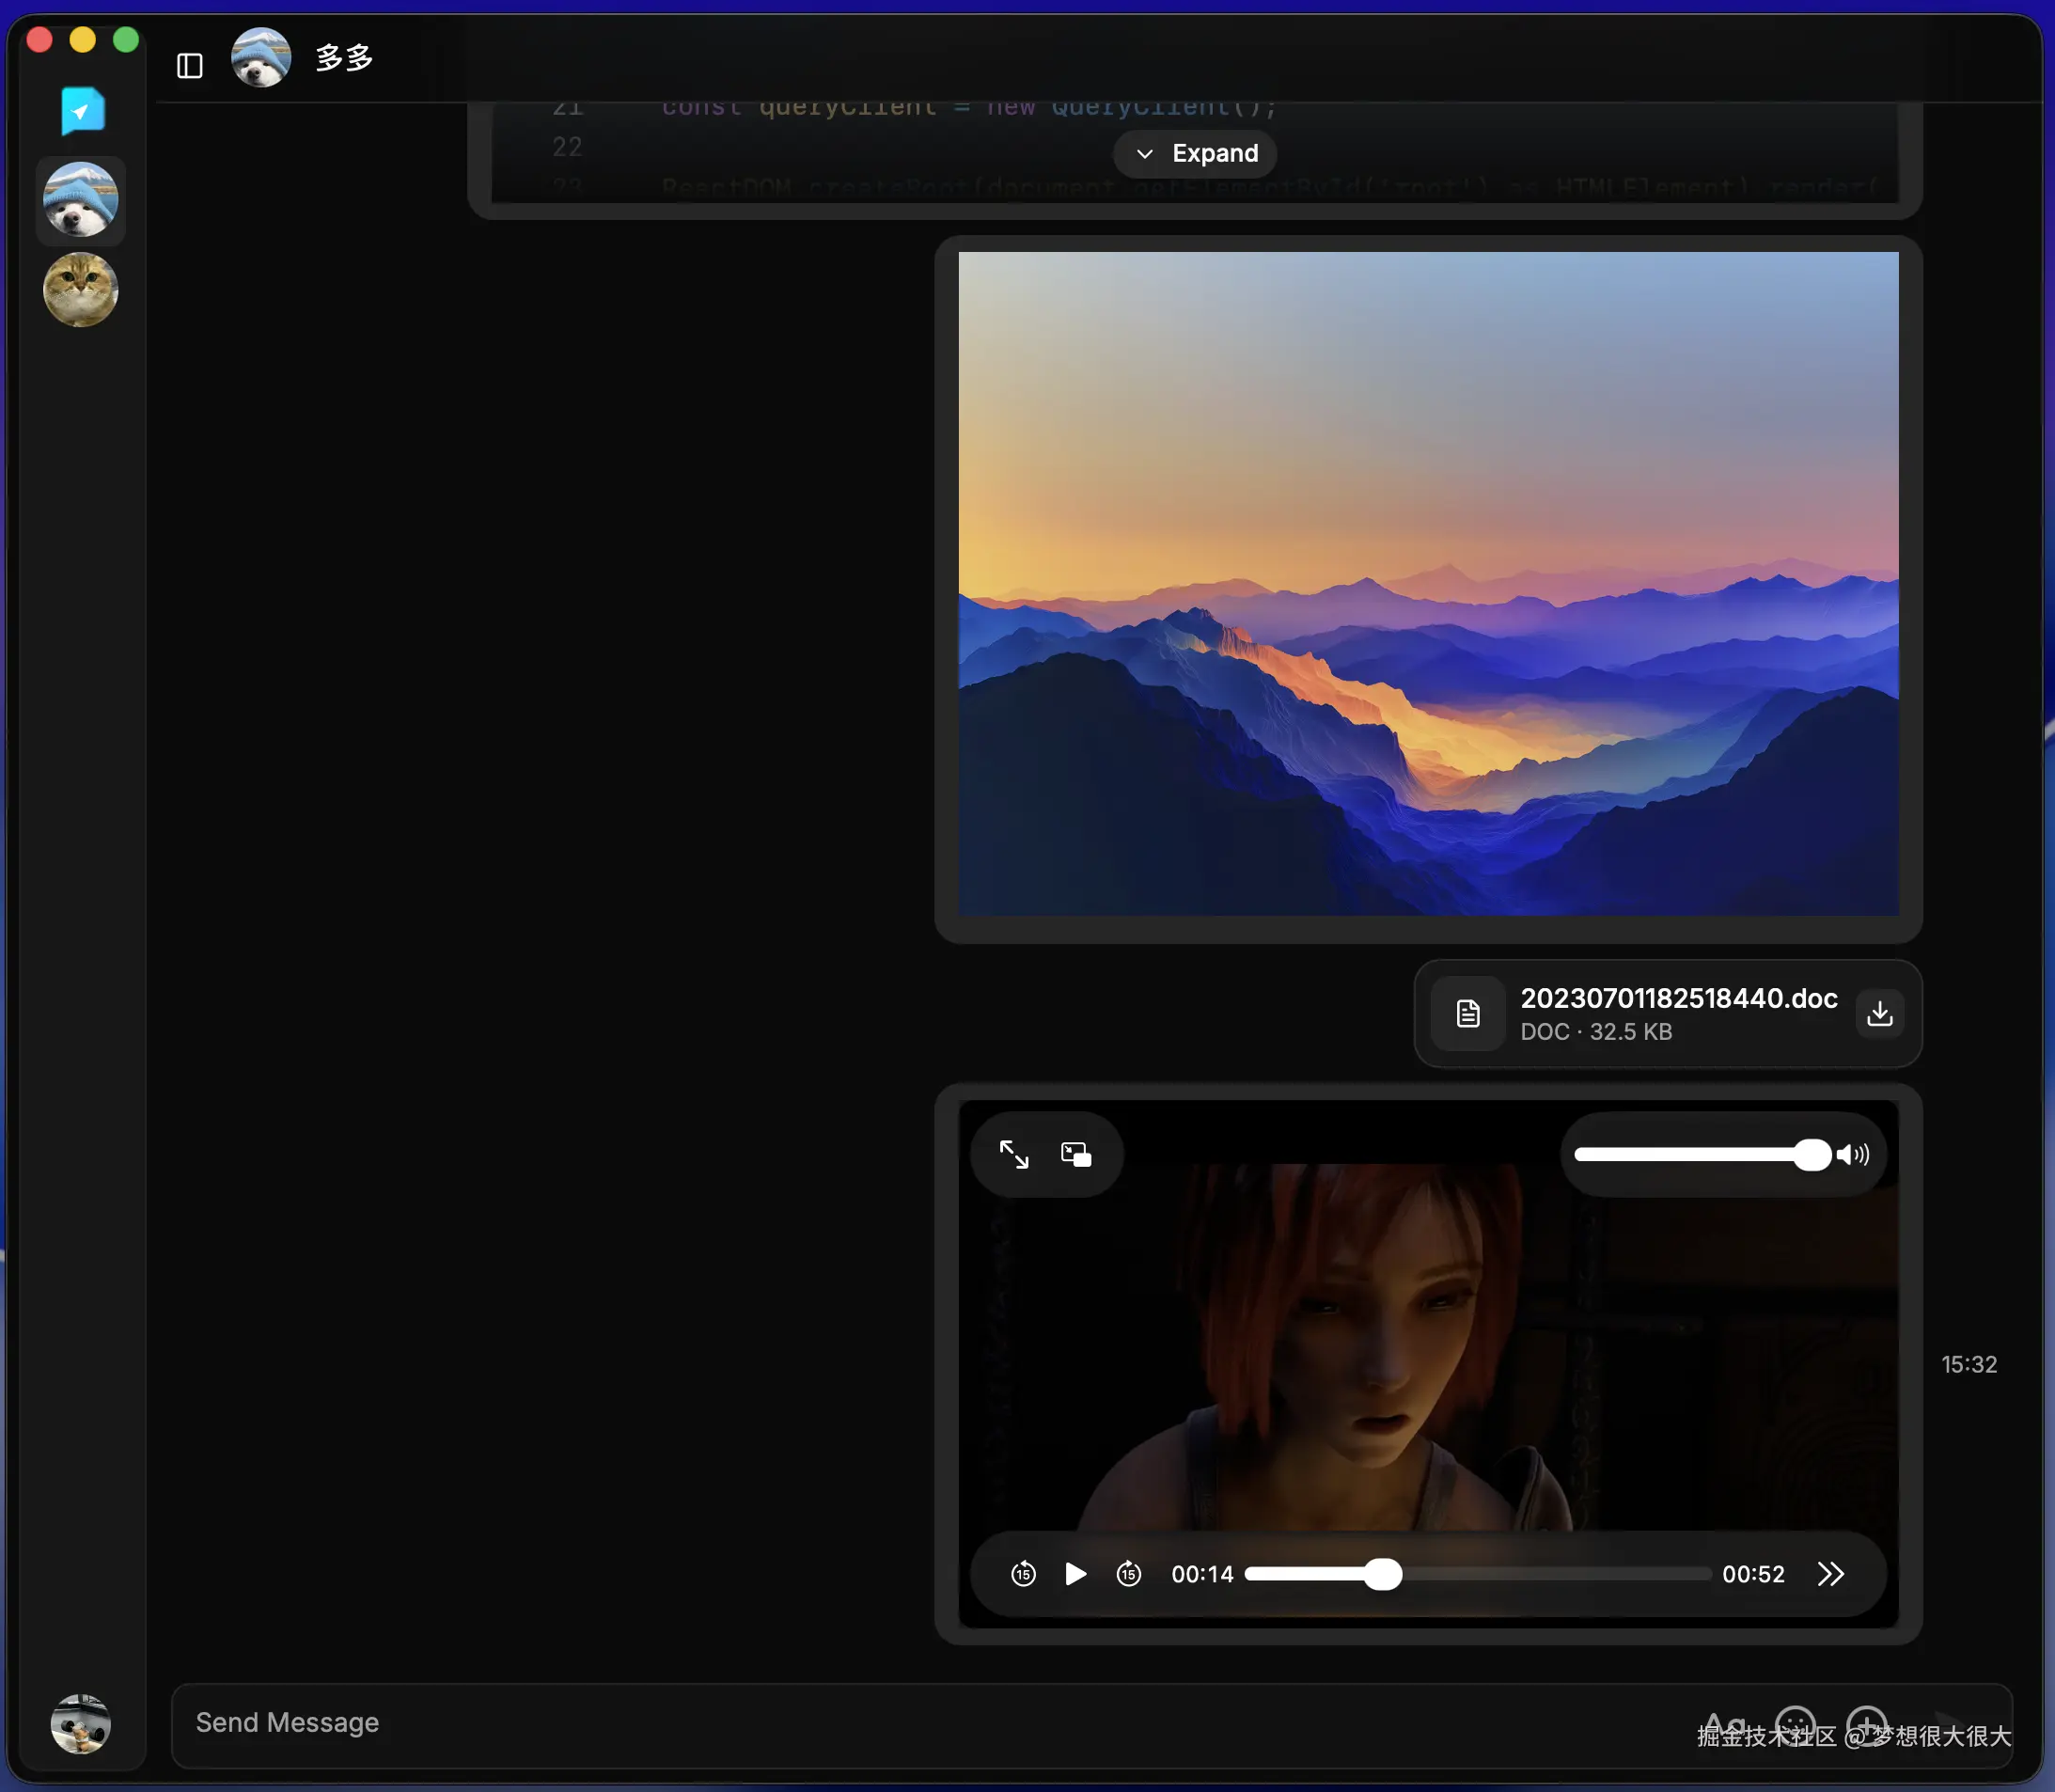The image size is (2055, 1792).
Task: Click the video current time 00:14
Action: tap(1202, 1574)
